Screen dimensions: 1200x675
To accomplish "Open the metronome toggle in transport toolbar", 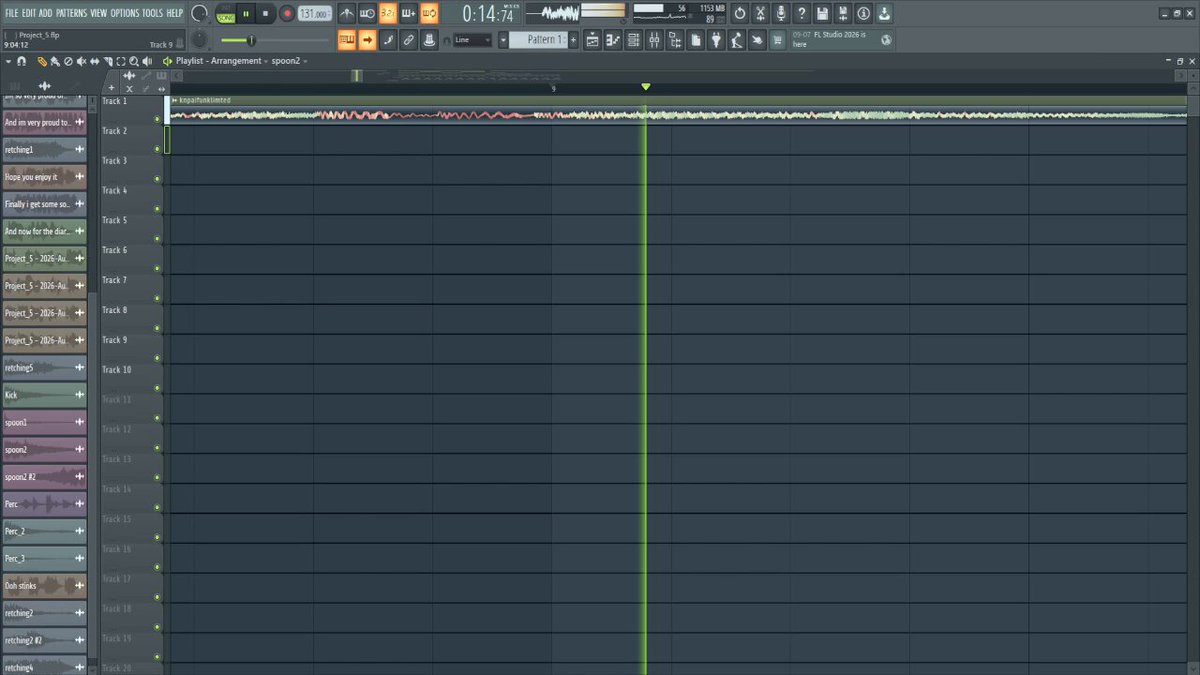I will tap(346, 13).
